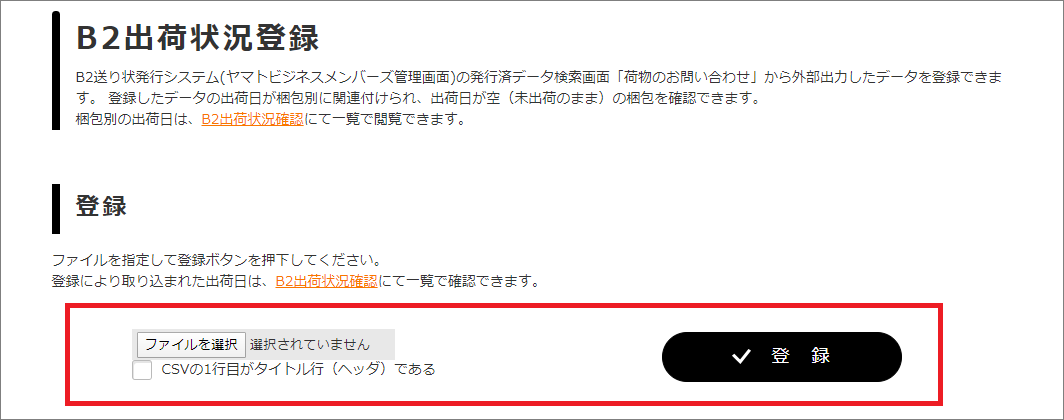Viewport: 1064px width, 420px height.
Task: Follow the B2出荷状況確認 link in the top description
Action: (x=252, y=121)
